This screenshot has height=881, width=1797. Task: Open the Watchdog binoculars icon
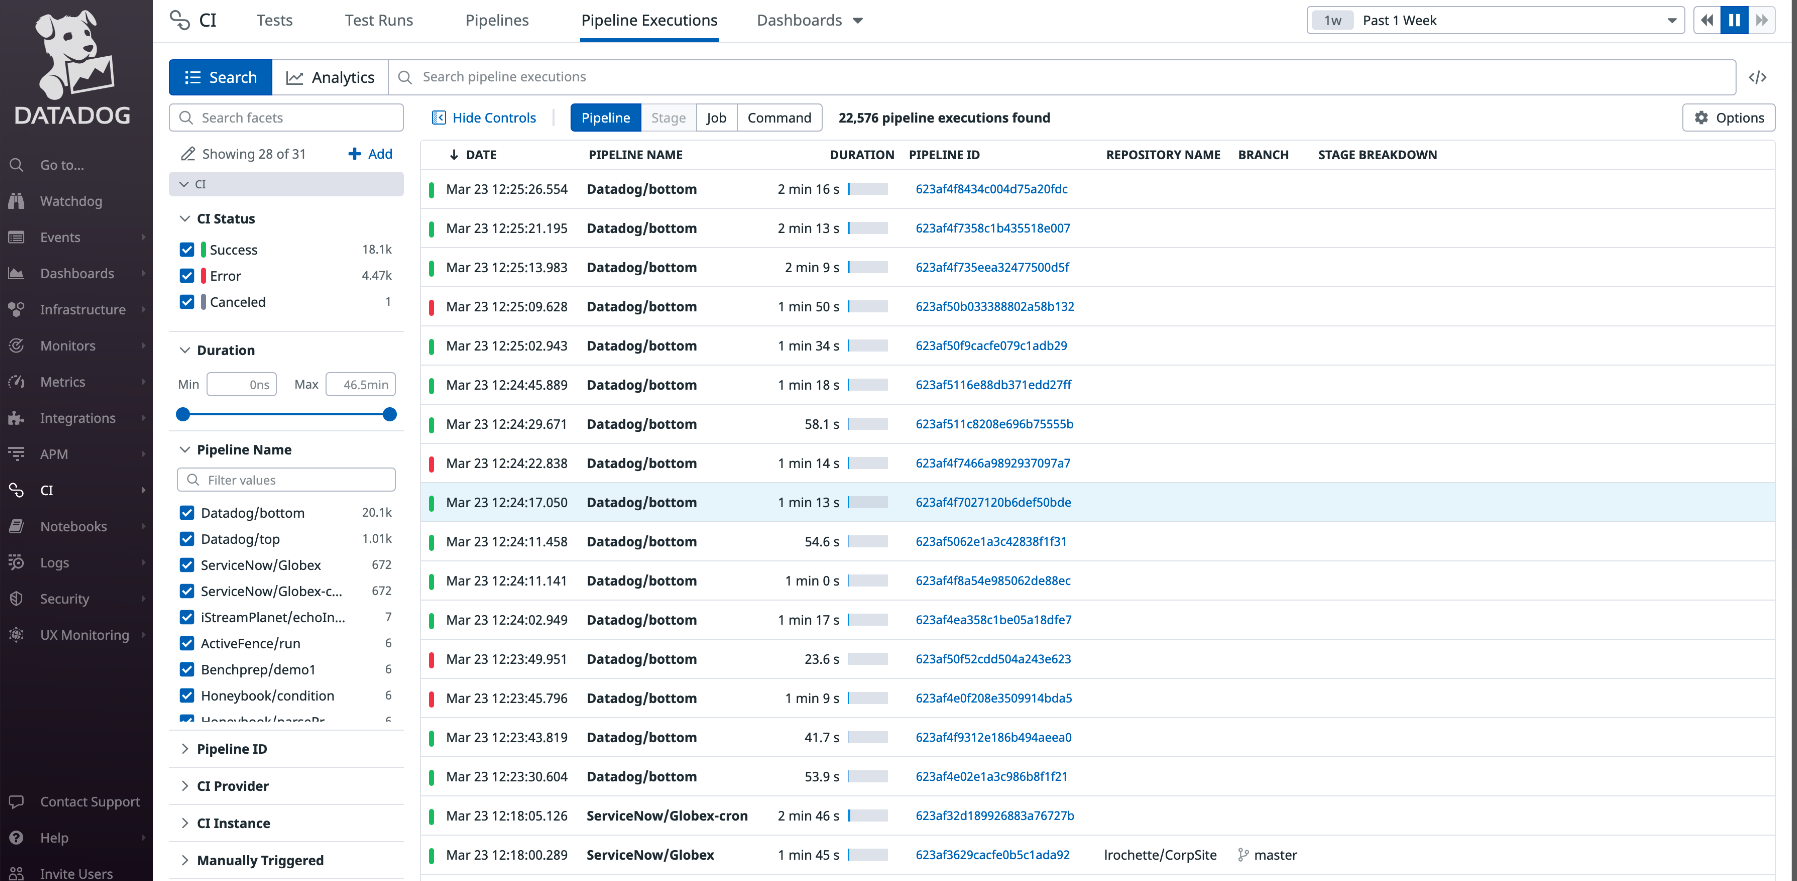16,201
